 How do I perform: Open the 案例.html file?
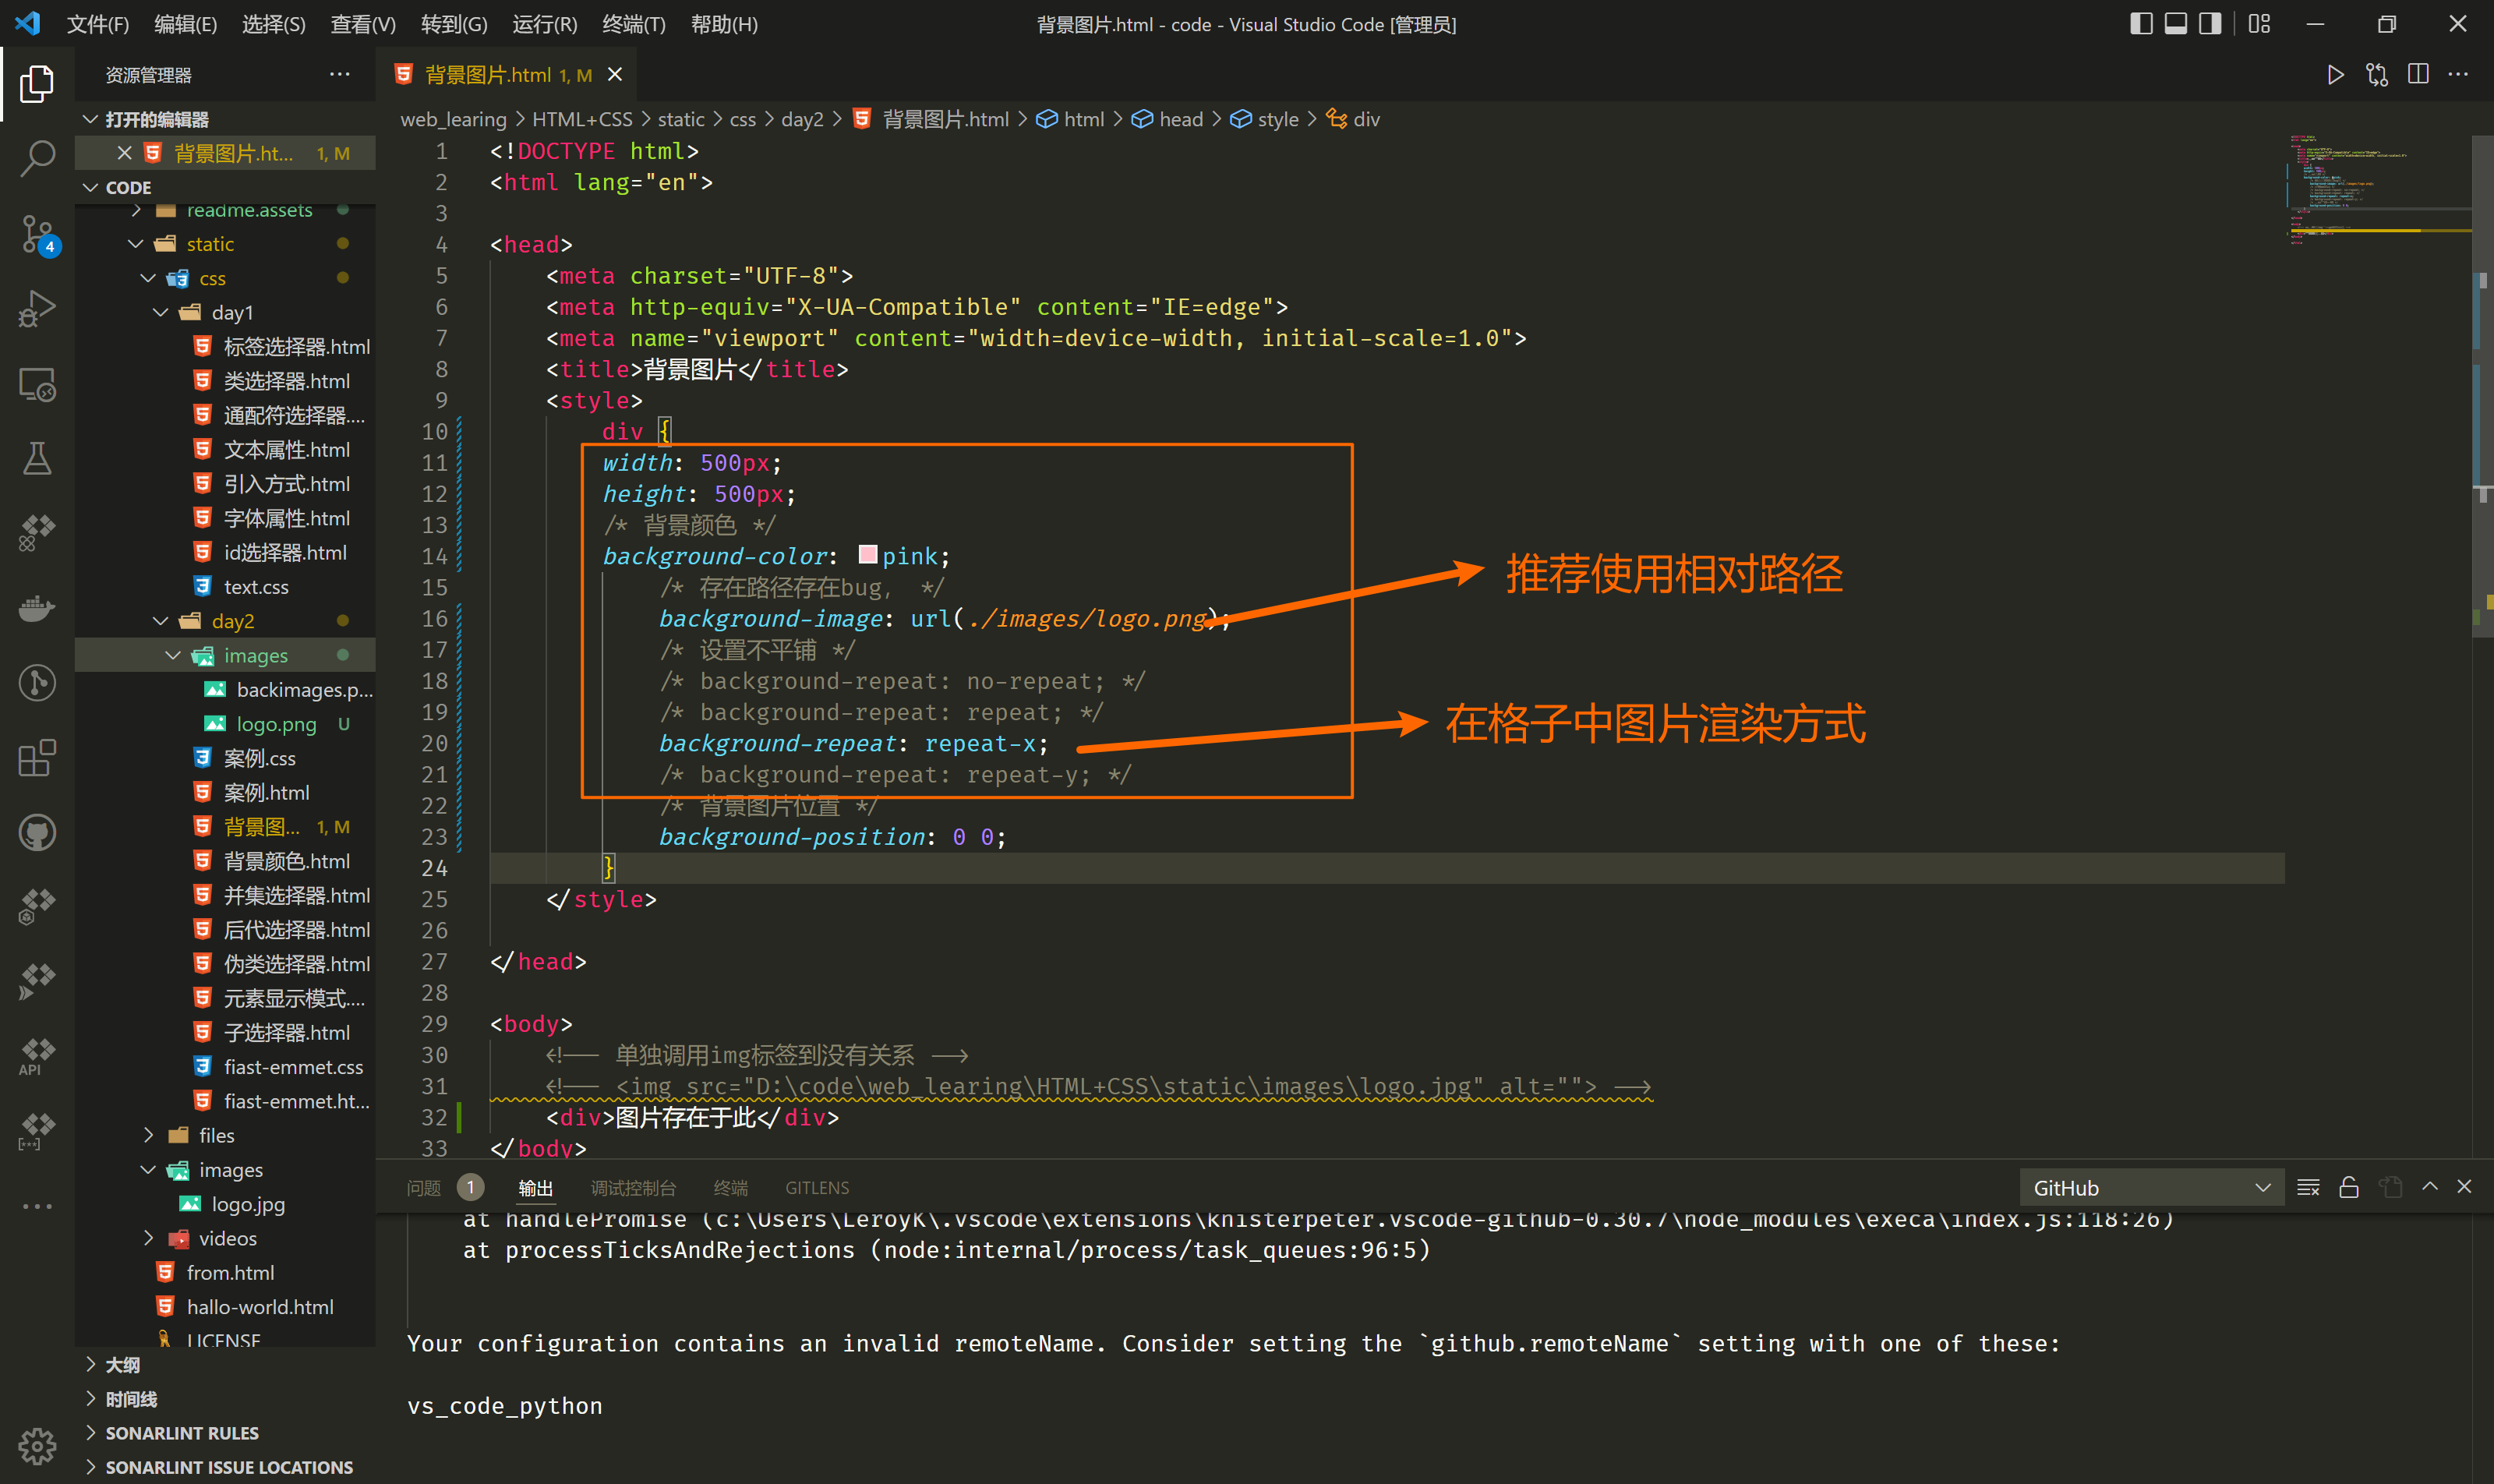pyautogui.click(x=266, y=792)
